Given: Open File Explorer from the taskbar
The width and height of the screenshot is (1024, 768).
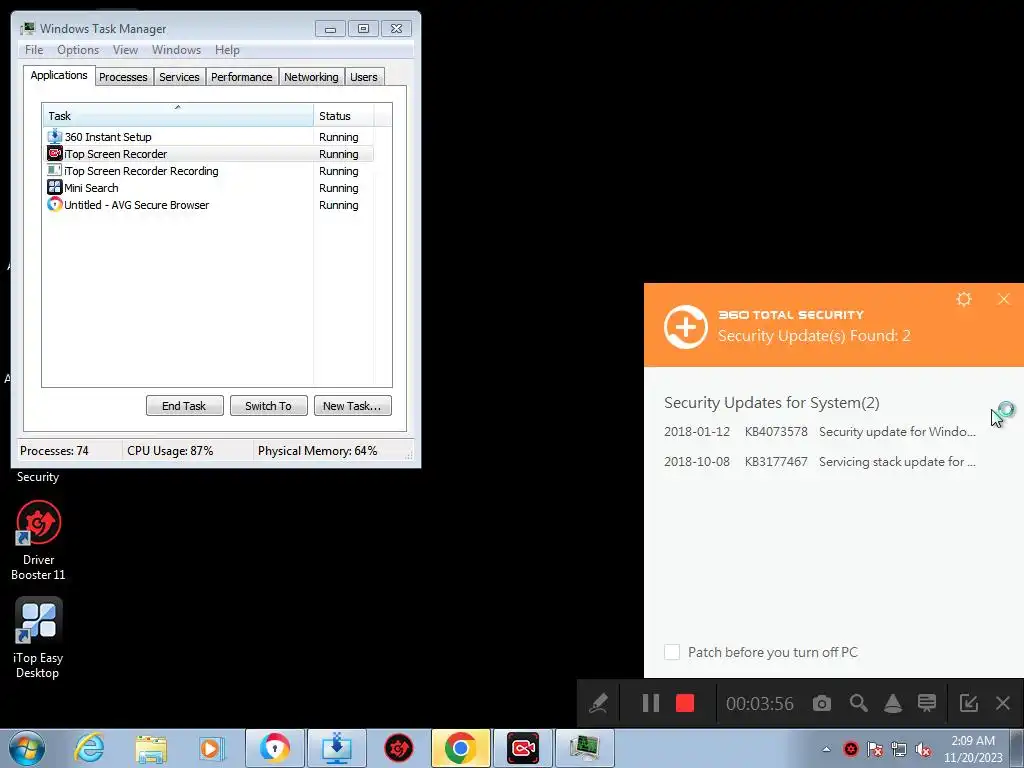Looking at the screenshot, I should 151,748.
